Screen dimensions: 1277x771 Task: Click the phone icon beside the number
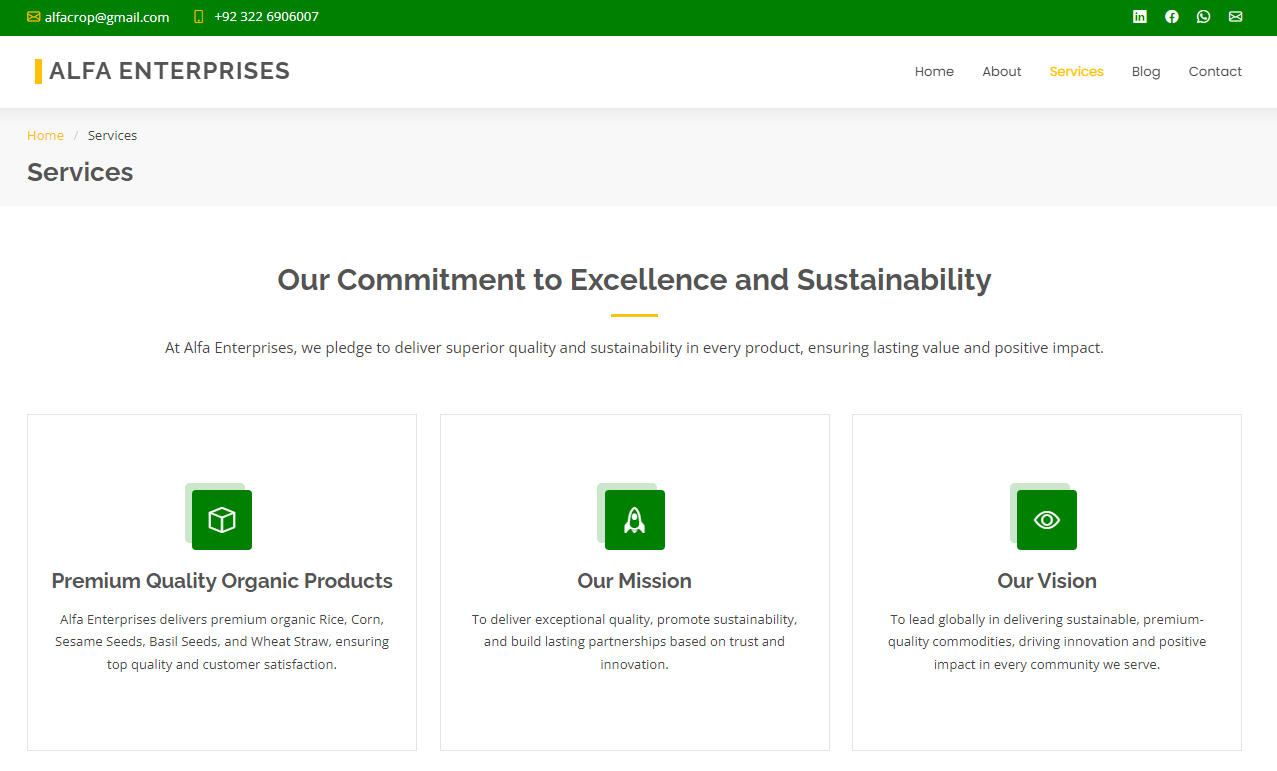click(x=198, y=17)
